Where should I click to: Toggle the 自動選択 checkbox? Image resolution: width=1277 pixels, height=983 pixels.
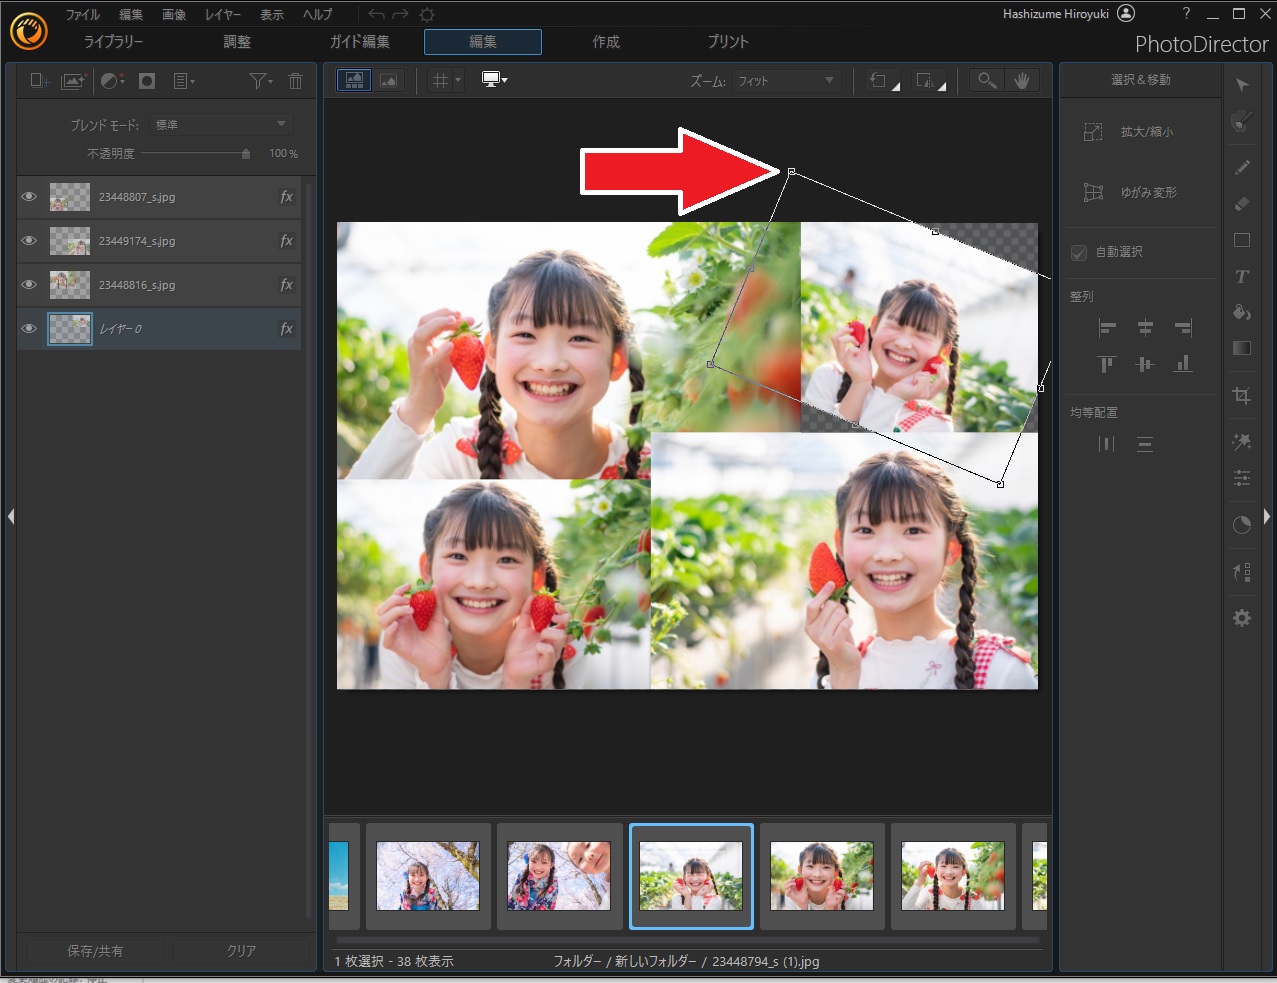(x=1079, y=253)
